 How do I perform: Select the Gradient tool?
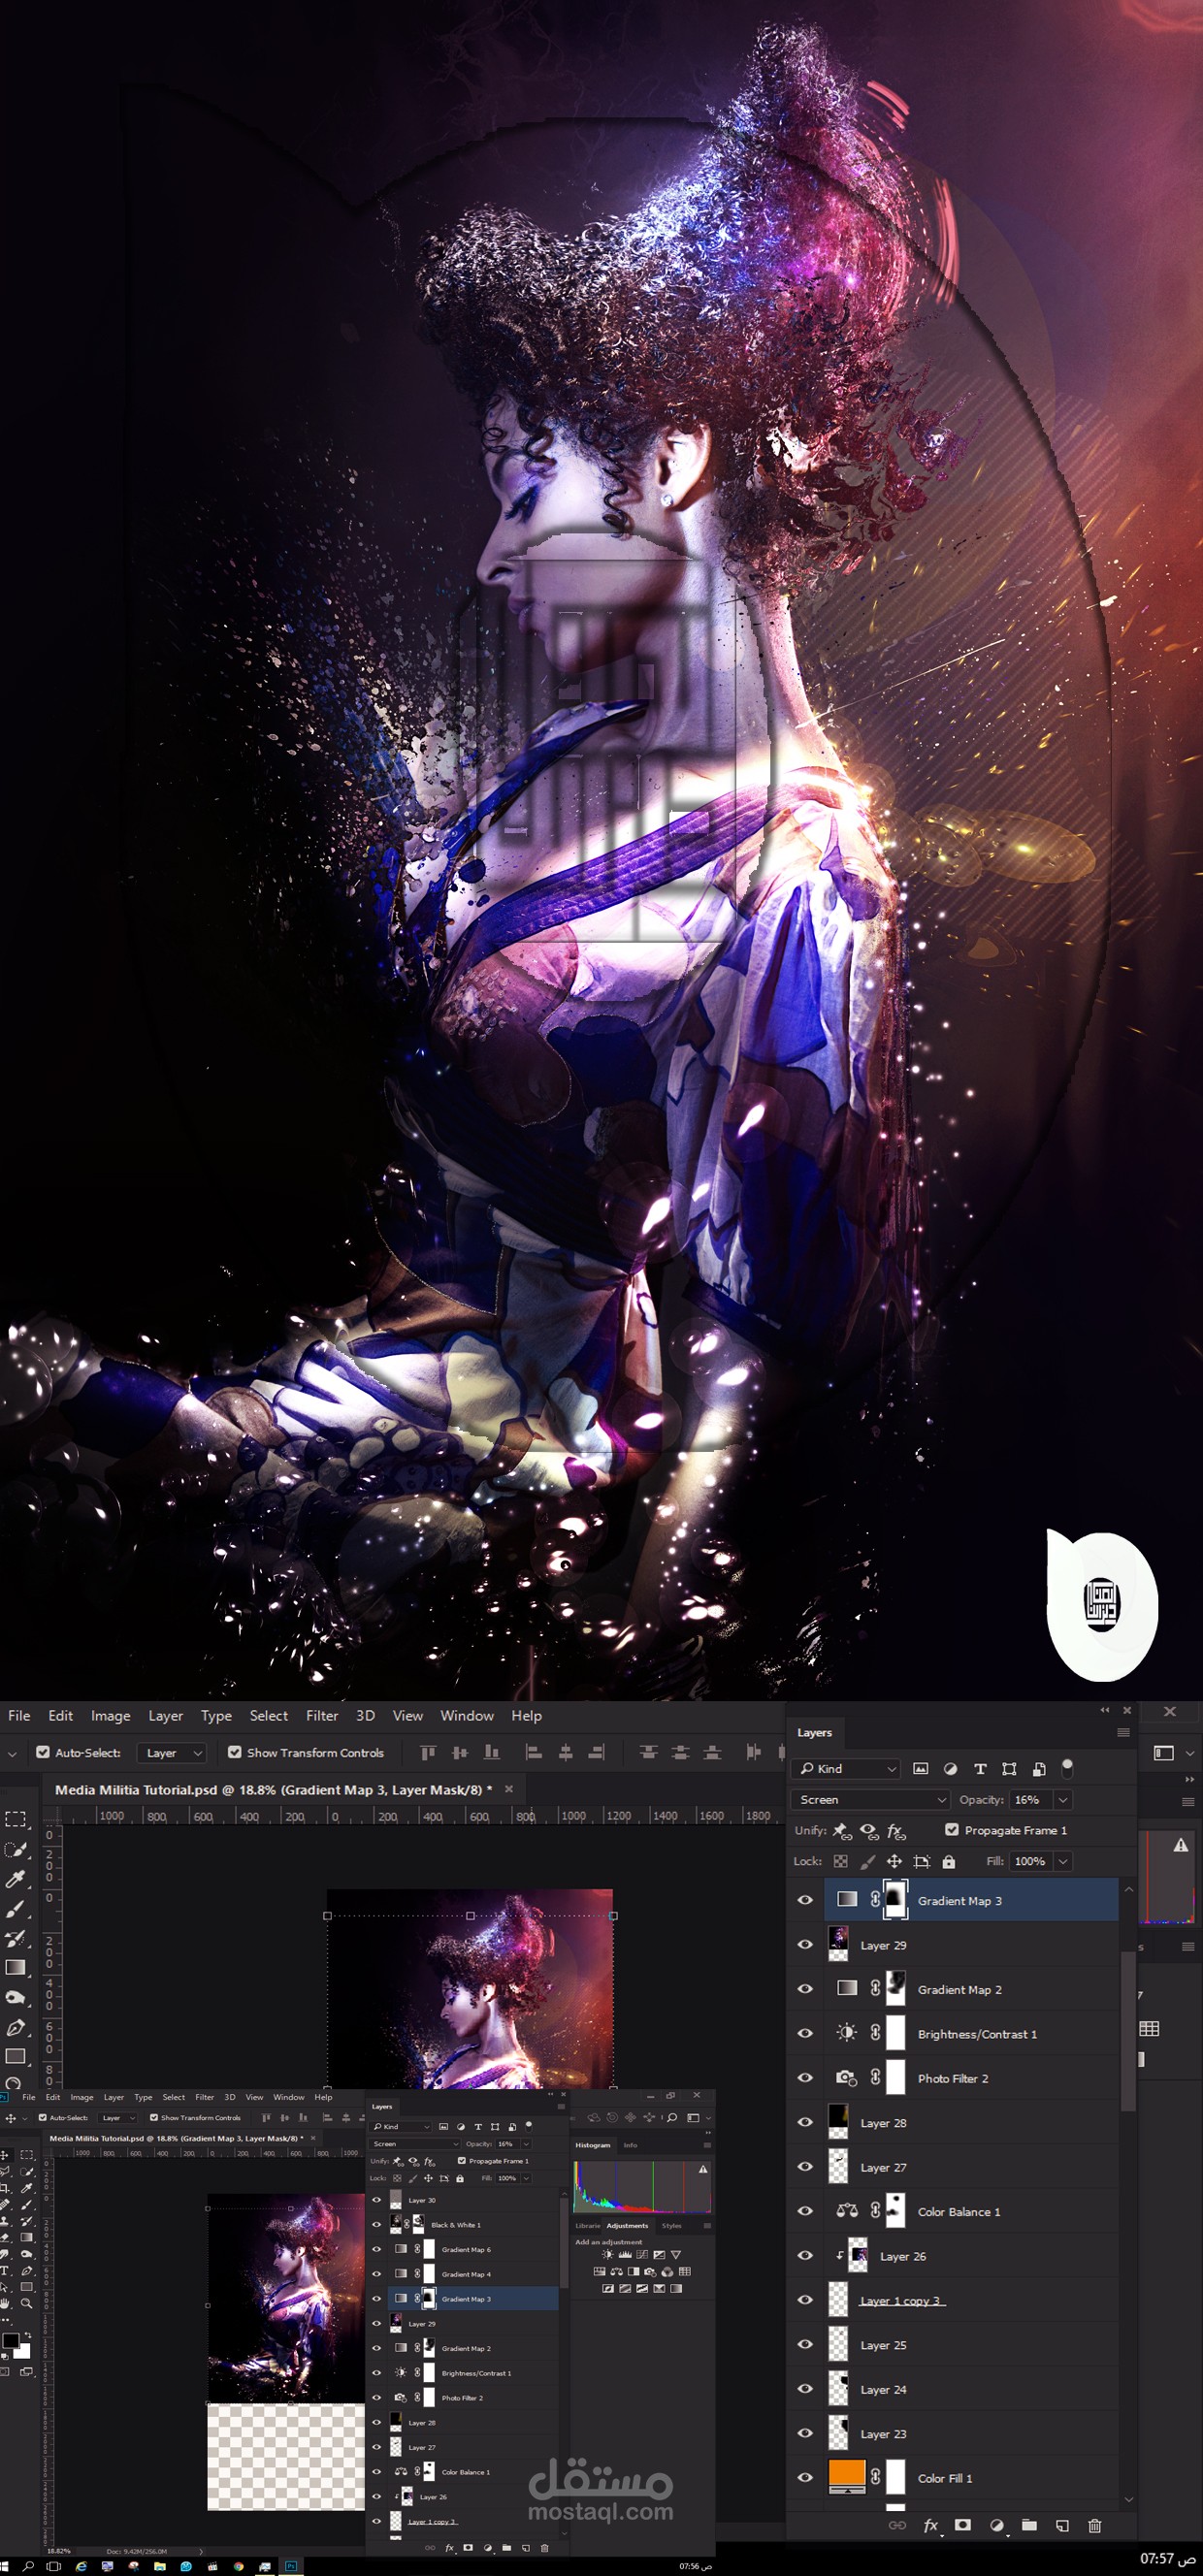15,1967
